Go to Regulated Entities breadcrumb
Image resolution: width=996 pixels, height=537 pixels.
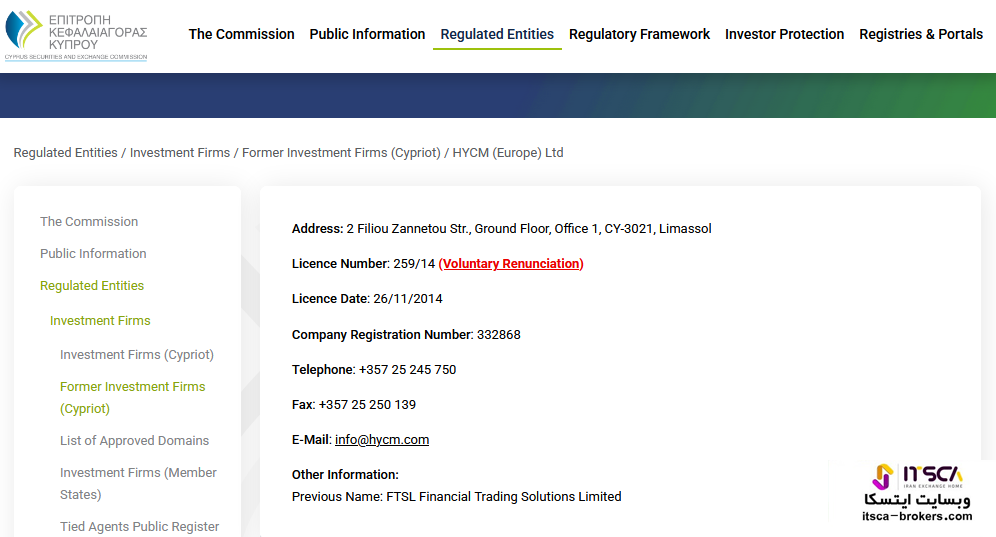click(65, 153)
